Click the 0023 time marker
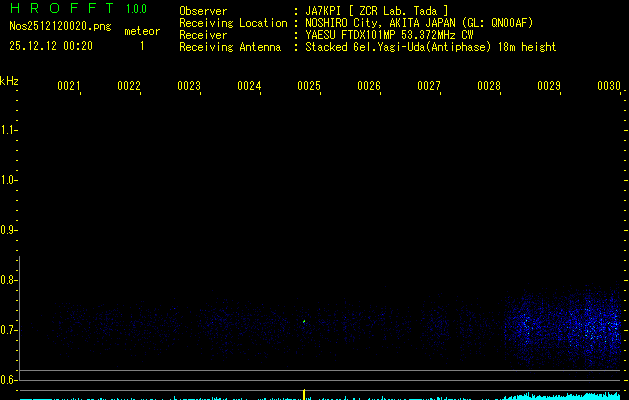The width and height of the screenshot is (629, 400). click(189, 87)
